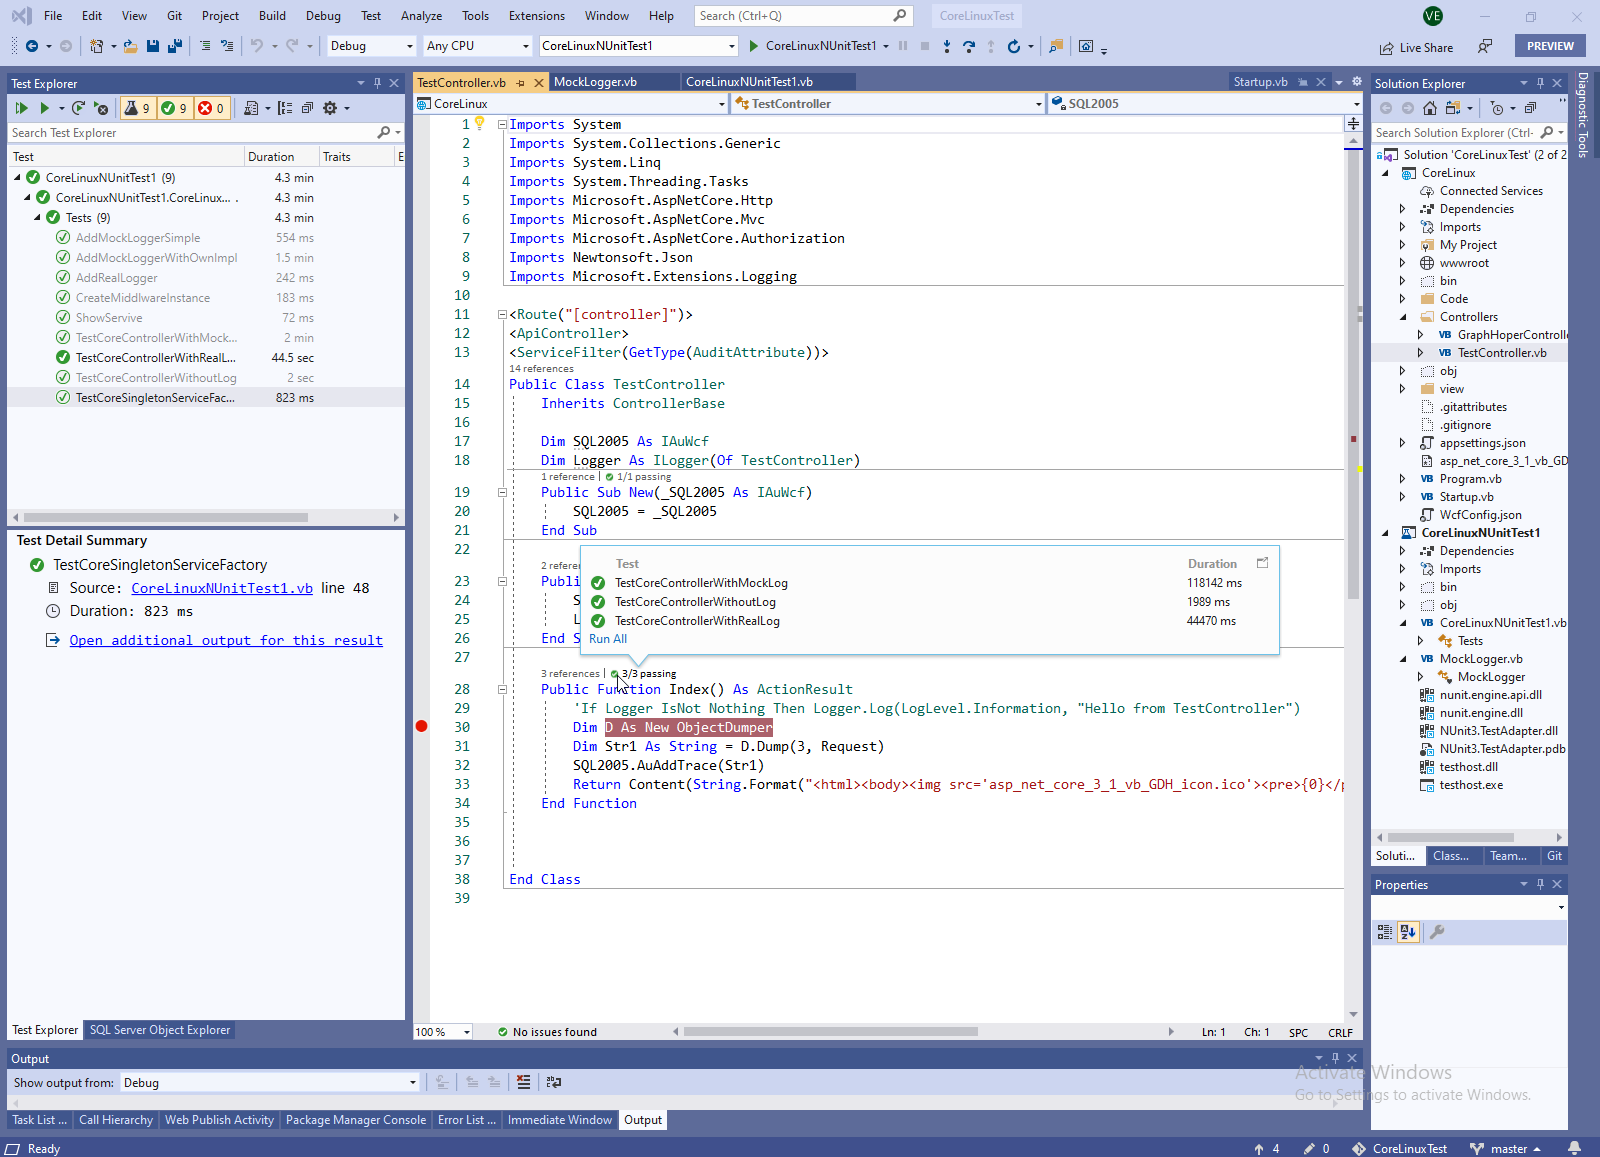Toggle the passed tests filter showing 9

click(x=174, y=108)
